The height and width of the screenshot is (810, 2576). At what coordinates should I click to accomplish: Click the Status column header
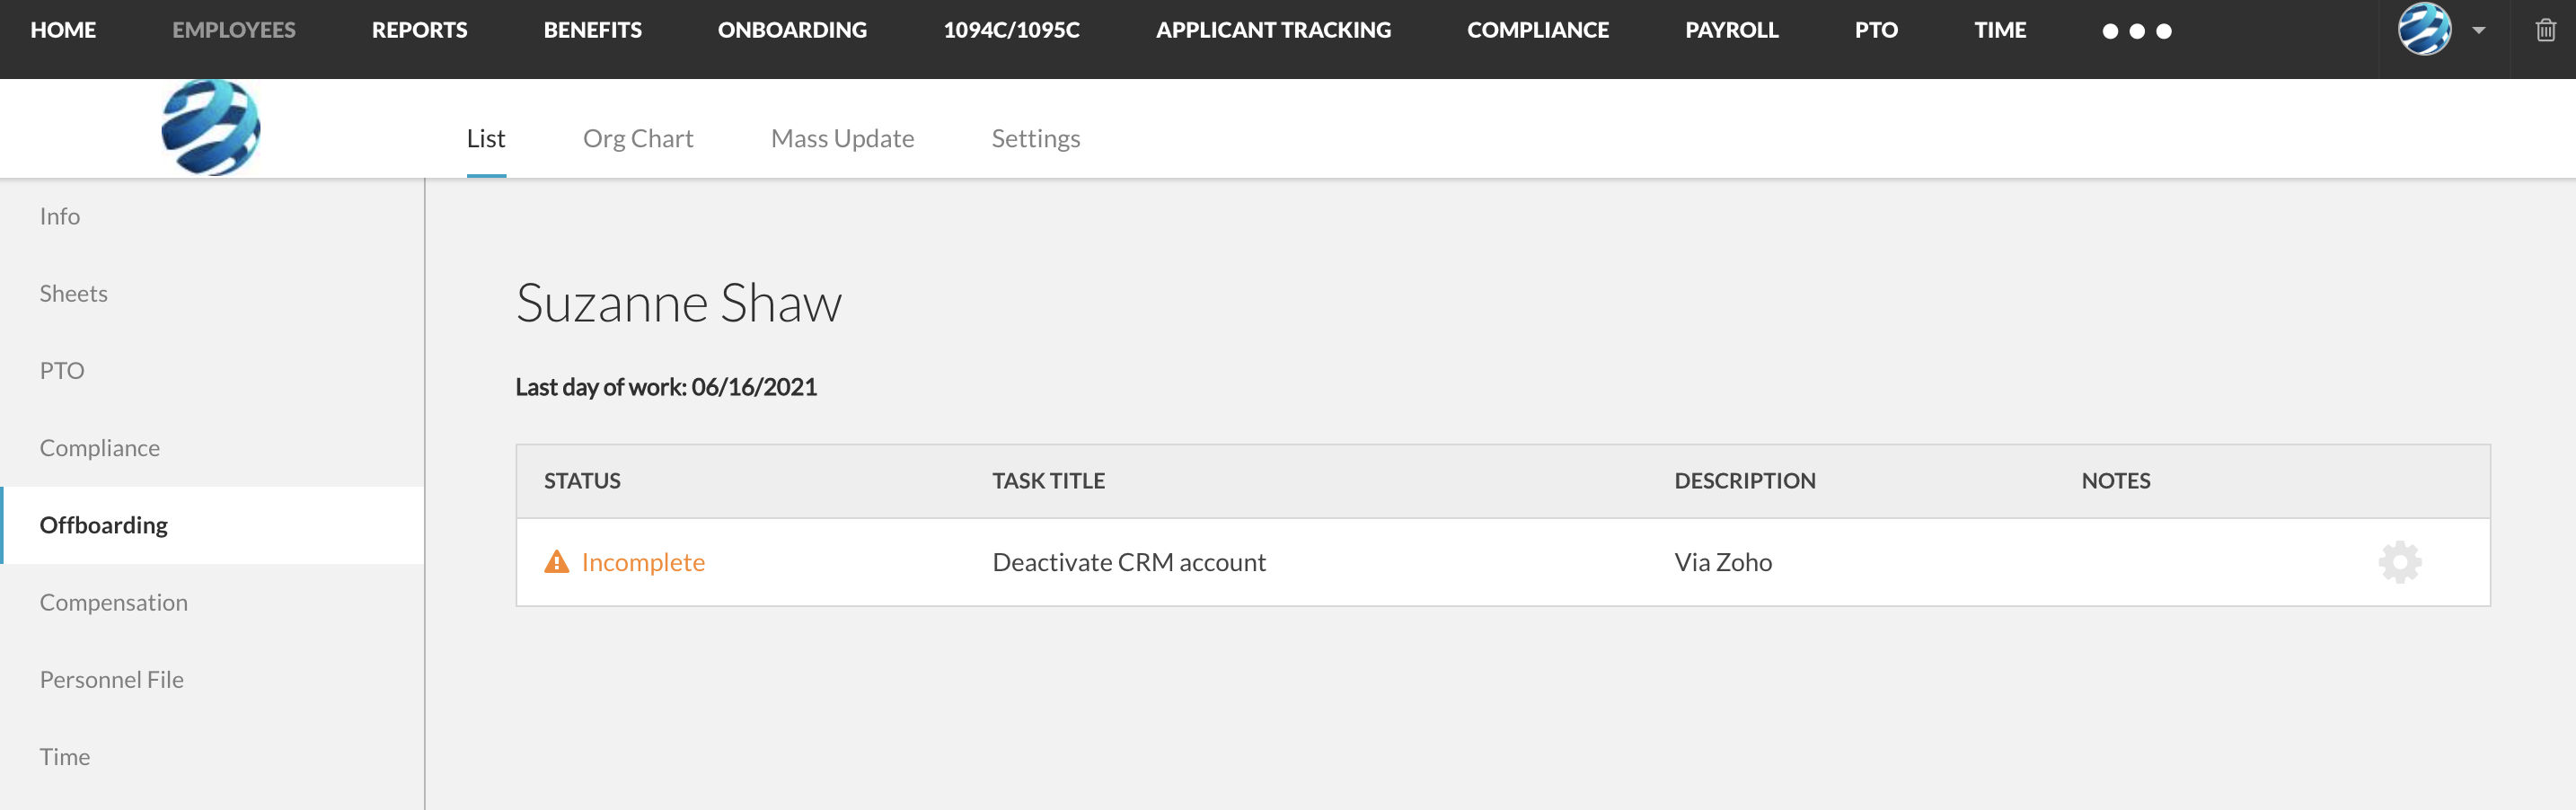point(582,480)
